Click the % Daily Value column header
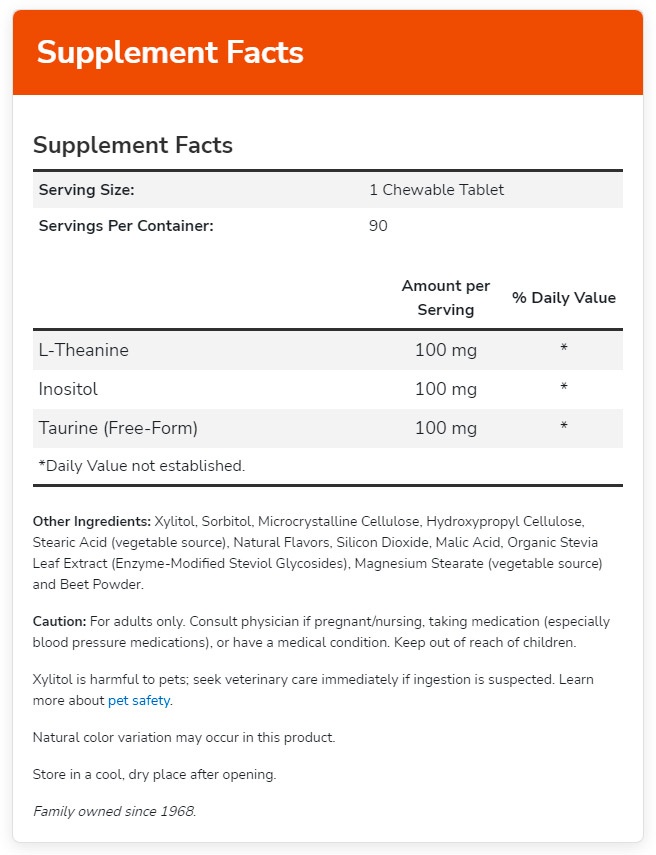Screen dimensions: 656x855 point(564,298)
